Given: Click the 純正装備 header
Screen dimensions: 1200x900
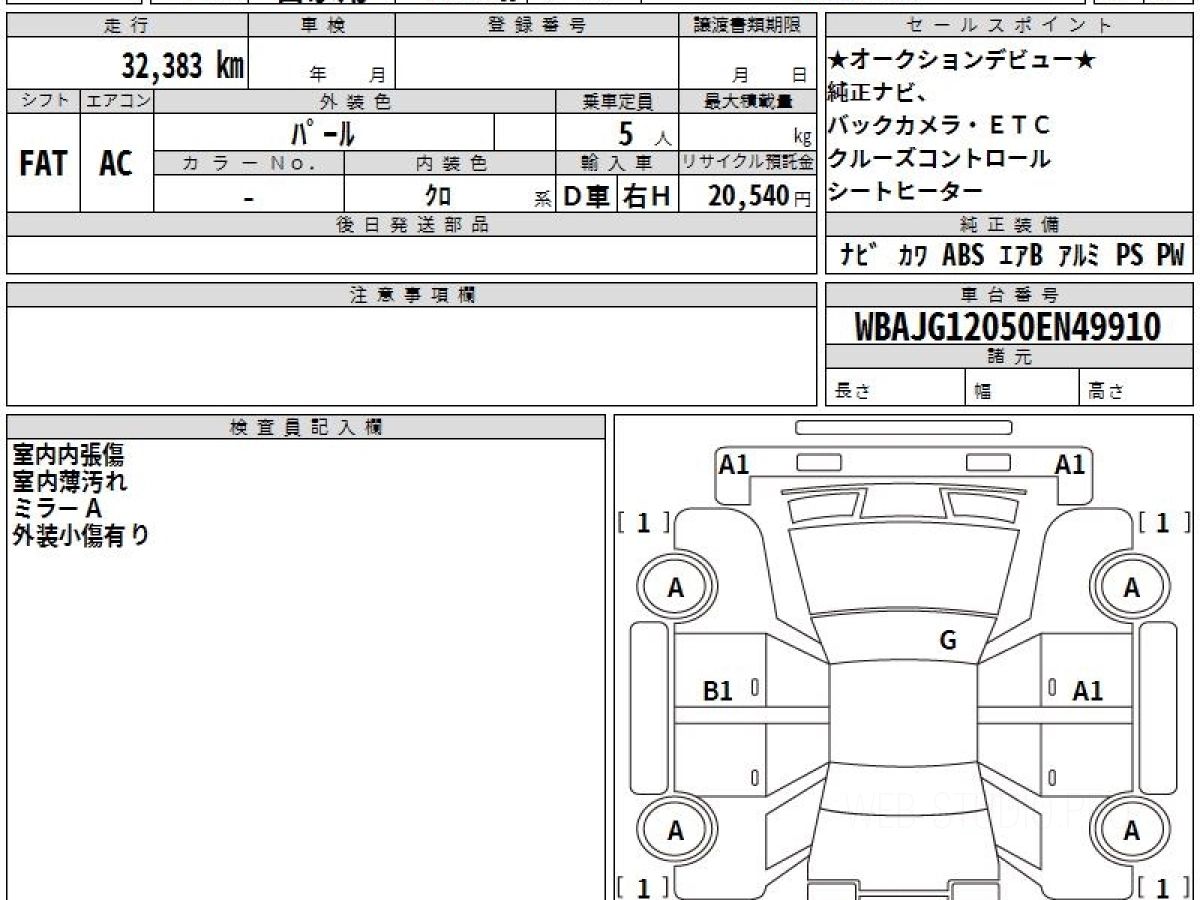Looking at the screenshot, I should [x=1010, y=225].
